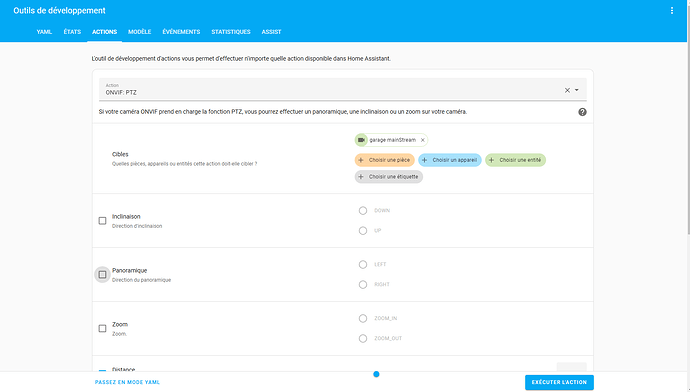Remove the garage mainStream target chip
690x392 pixels.
tap(422, 140)
